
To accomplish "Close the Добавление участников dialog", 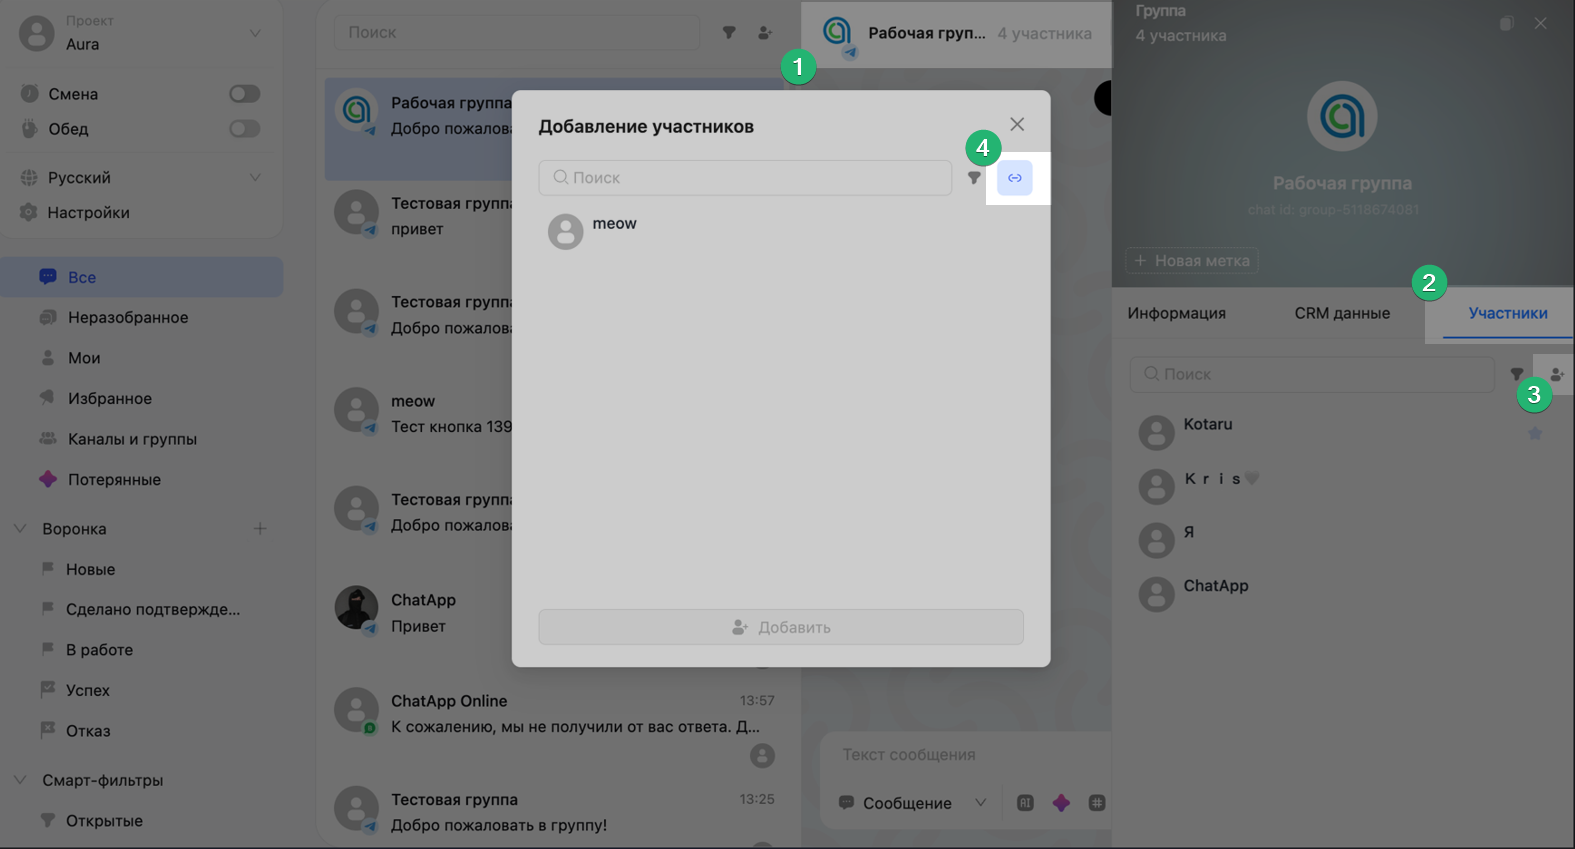I will click(x=1017, y=124).
